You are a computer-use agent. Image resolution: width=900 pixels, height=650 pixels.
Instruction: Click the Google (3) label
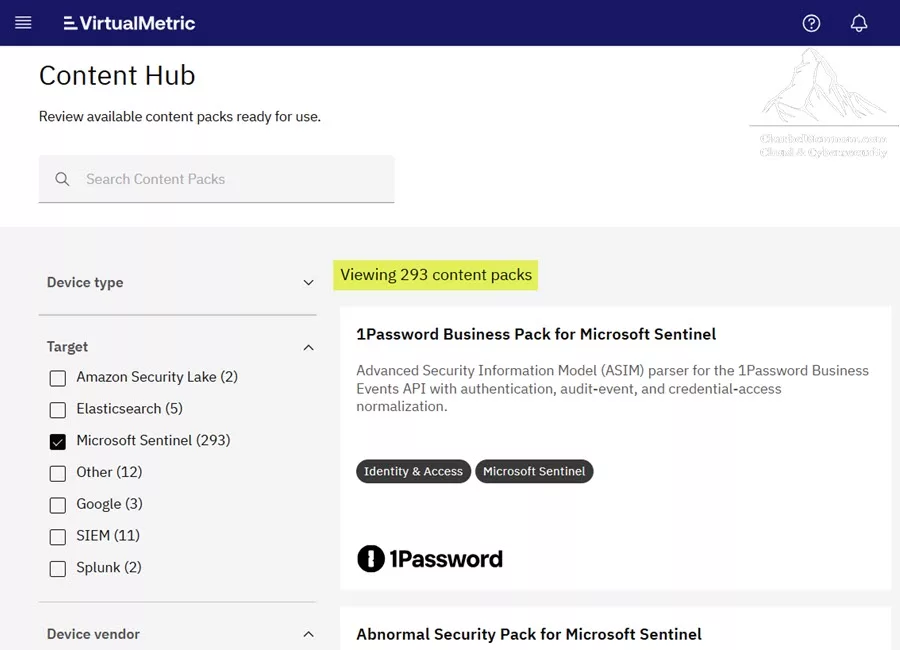coord(109,504)
